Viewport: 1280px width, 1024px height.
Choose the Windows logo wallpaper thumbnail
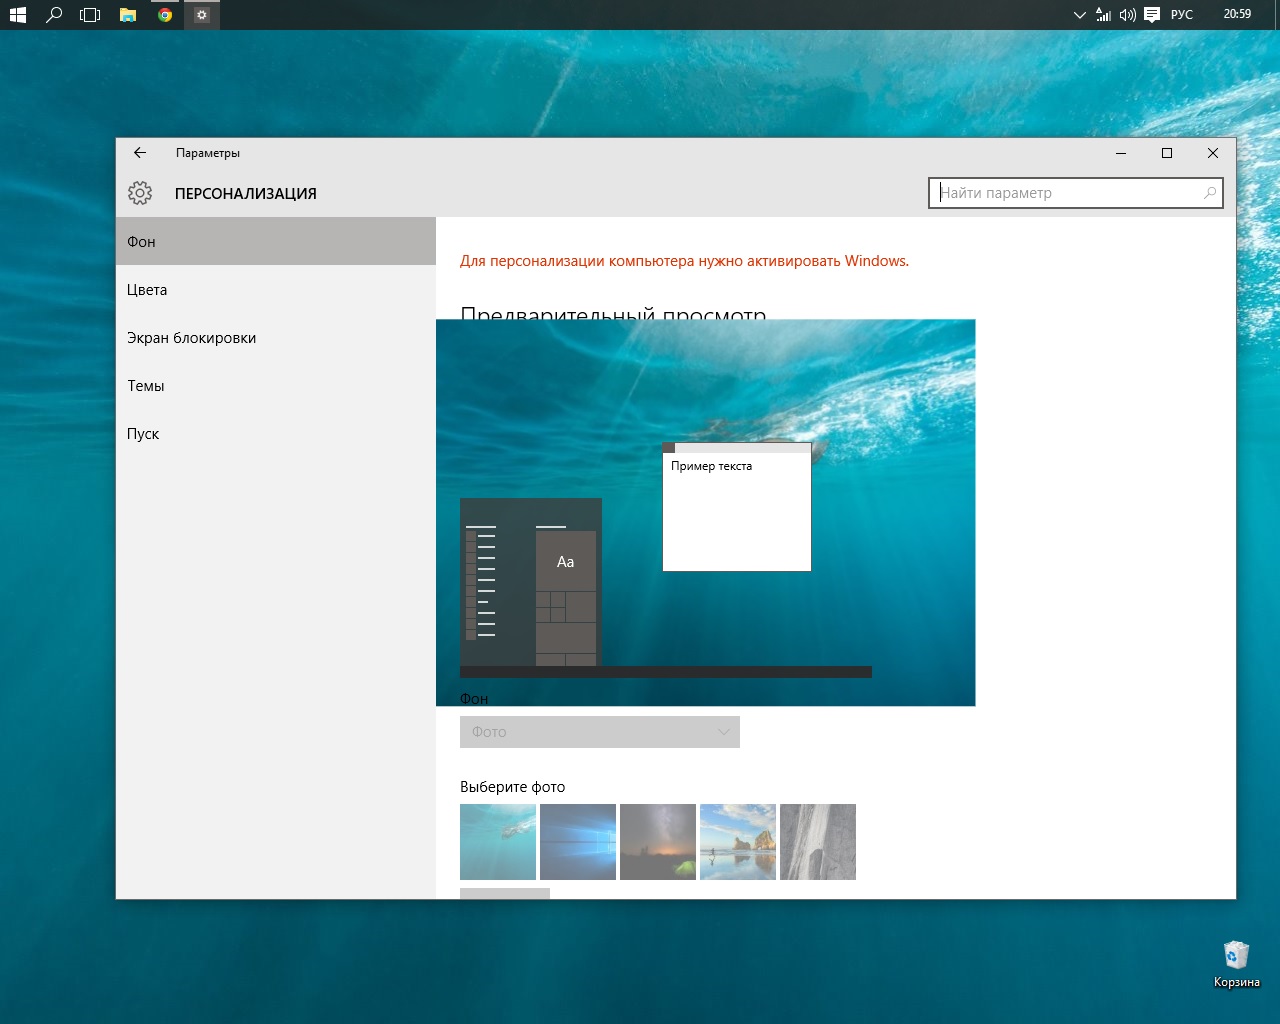[578, 842]
